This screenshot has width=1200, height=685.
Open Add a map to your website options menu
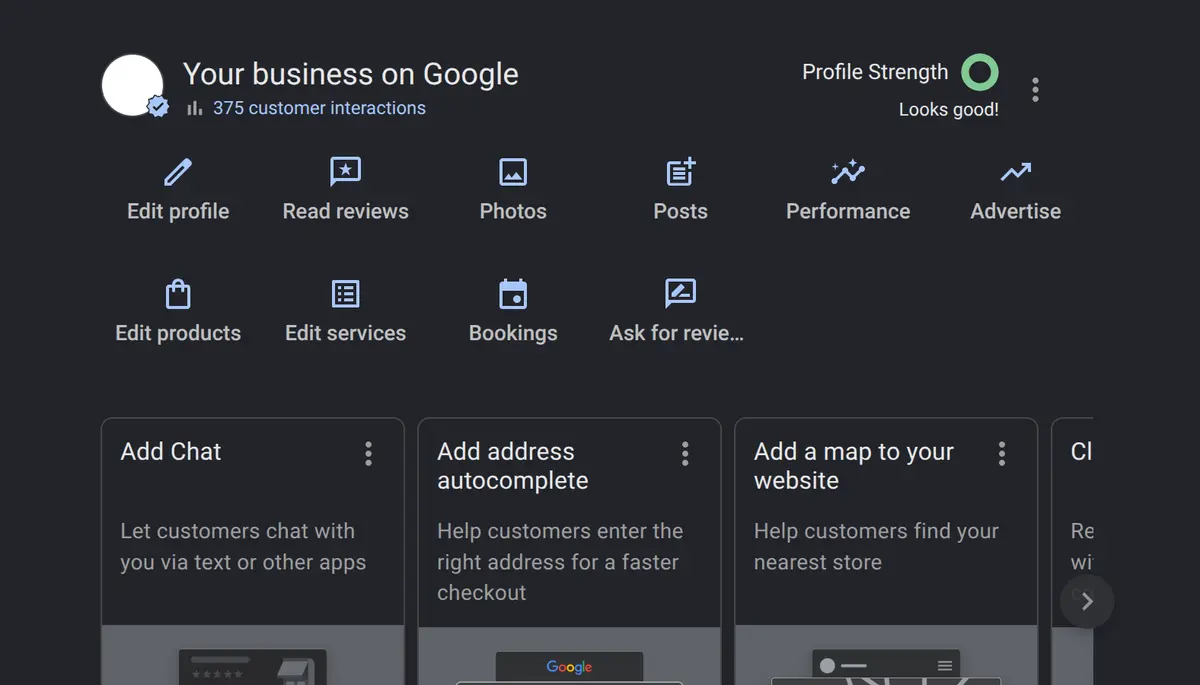tap(1001, 454)
